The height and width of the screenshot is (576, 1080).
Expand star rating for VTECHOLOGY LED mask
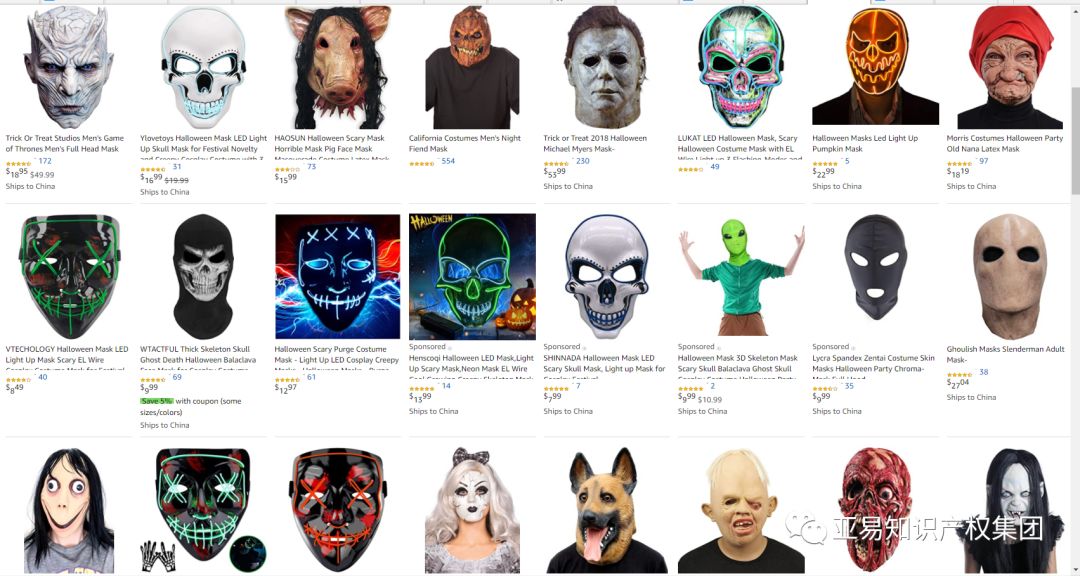[x=19, y=380]
